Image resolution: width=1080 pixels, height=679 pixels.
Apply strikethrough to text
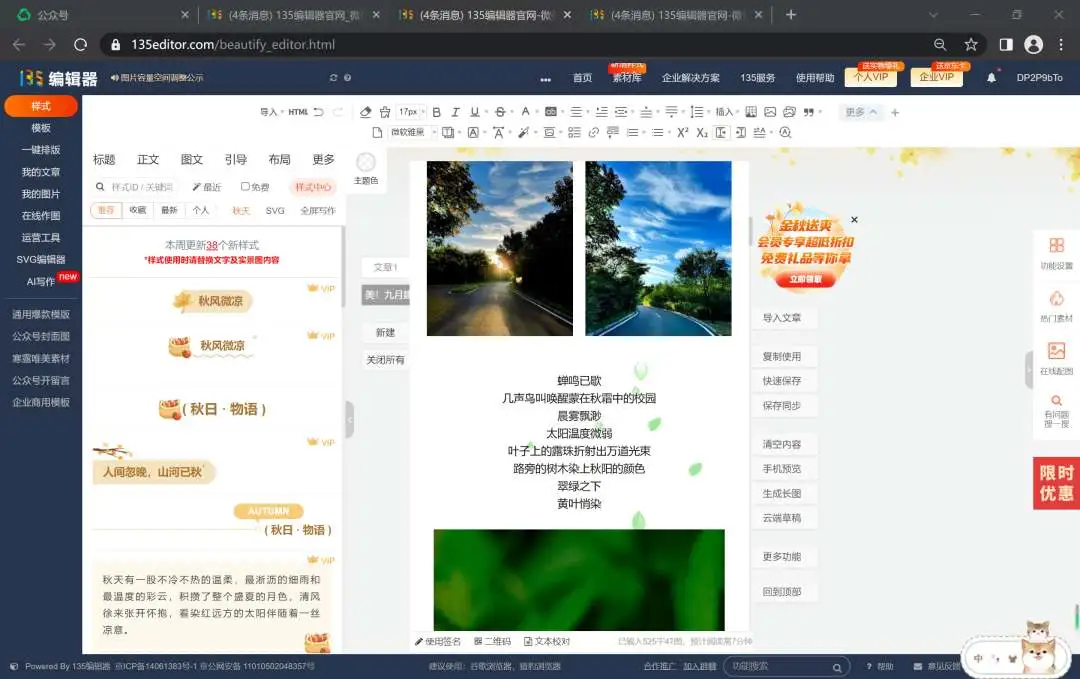tap(501, 112)
